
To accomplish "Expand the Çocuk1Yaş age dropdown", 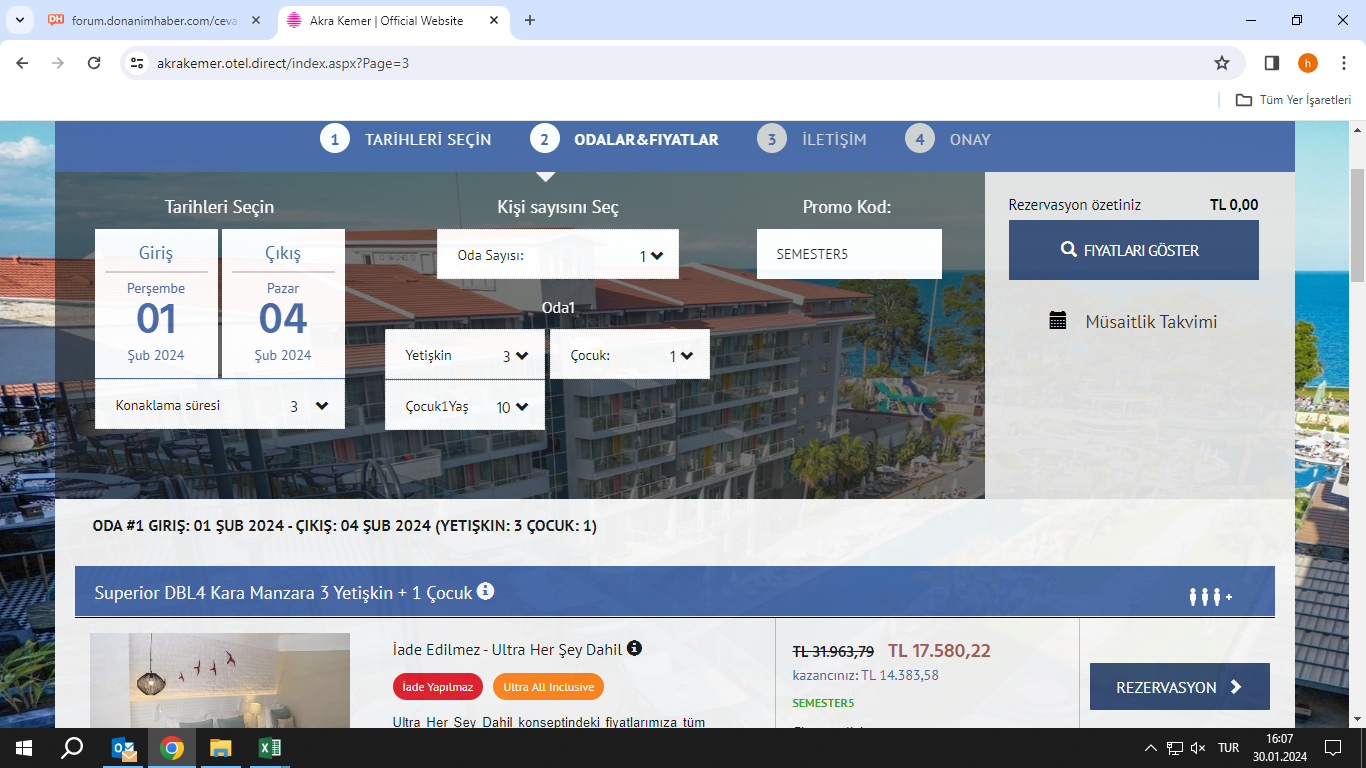I will 465,406.
